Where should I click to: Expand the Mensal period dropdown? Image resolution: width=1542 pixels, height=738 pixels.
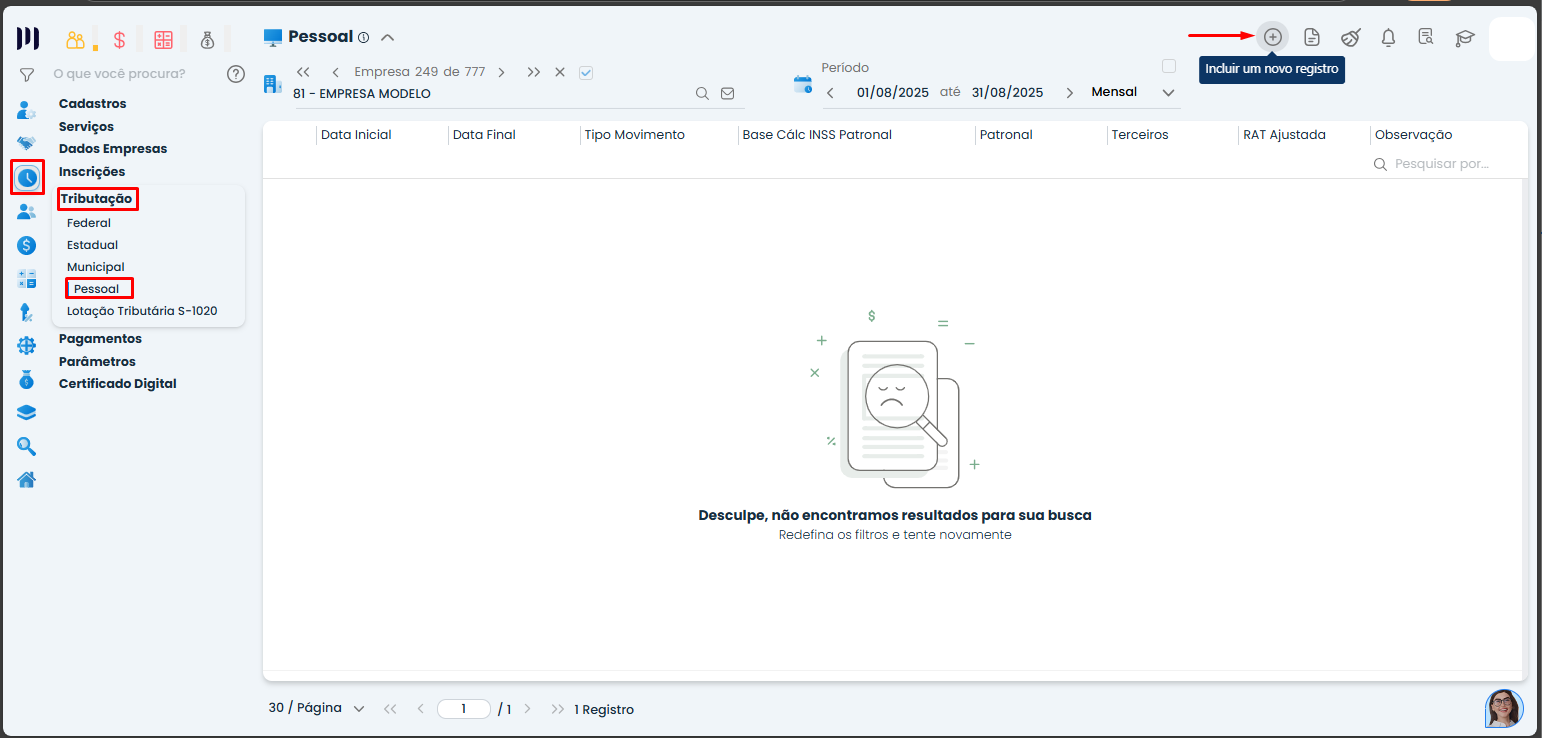coord(1168,92)
